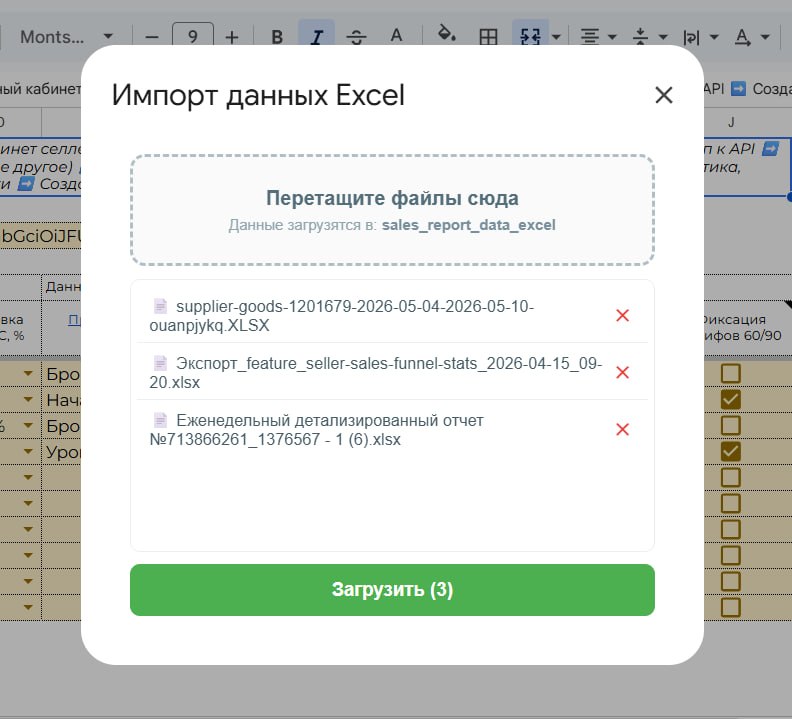Viewport: 792px width, 719px height.
Task: Click text wrapping icon in toolbar
Action: tap(691, 36)
